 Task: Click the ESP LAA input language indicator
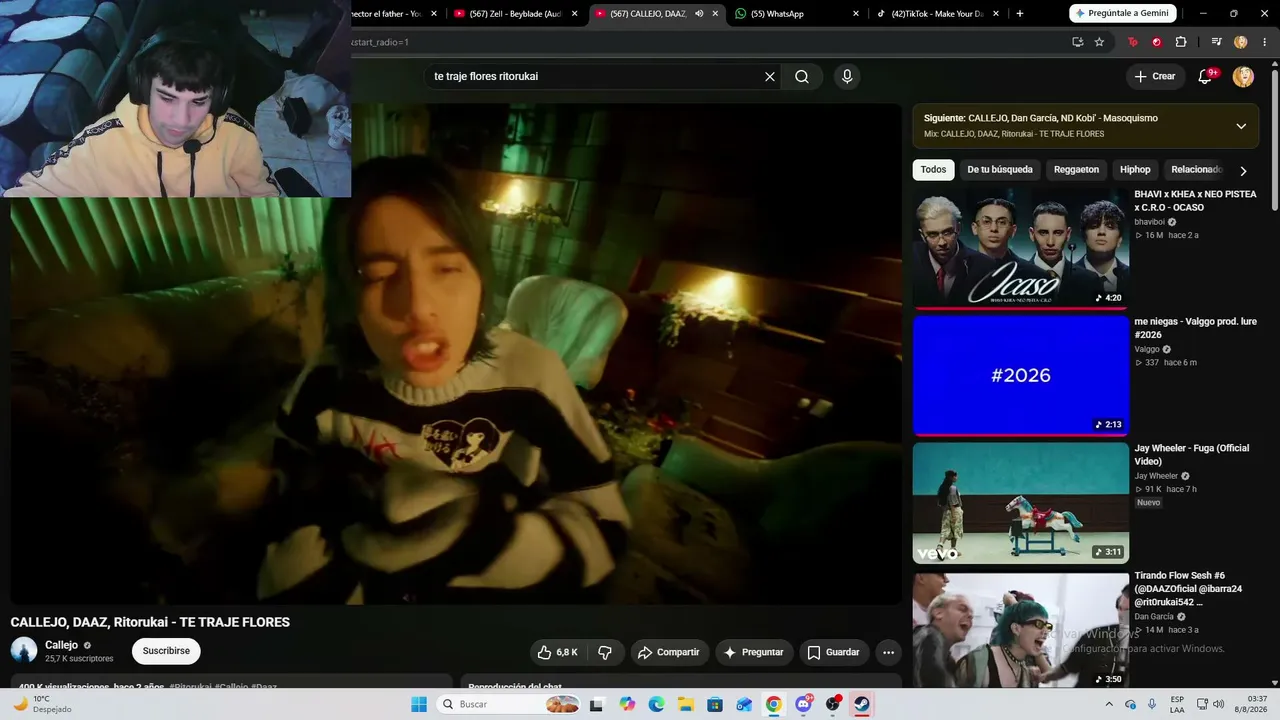pyautogui.click(x=1177, y=704)
